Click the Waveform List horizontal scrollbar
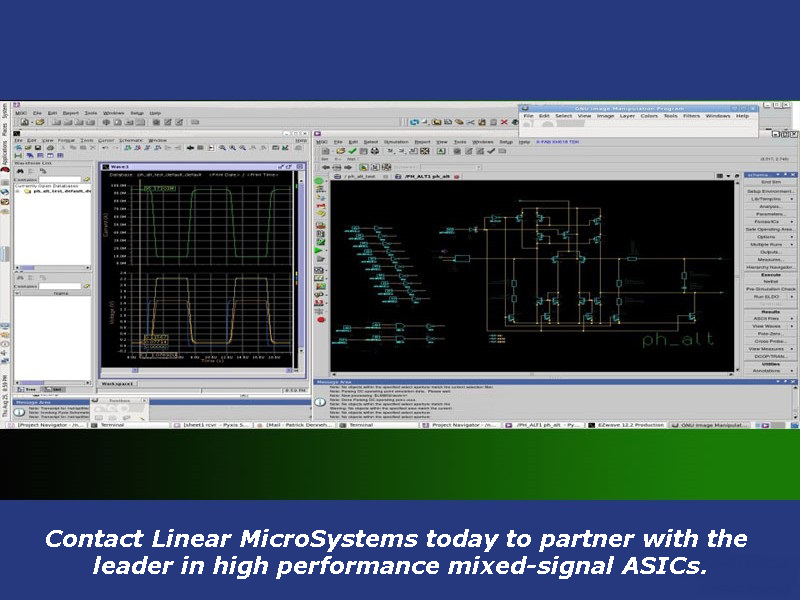 click(52, 267)
